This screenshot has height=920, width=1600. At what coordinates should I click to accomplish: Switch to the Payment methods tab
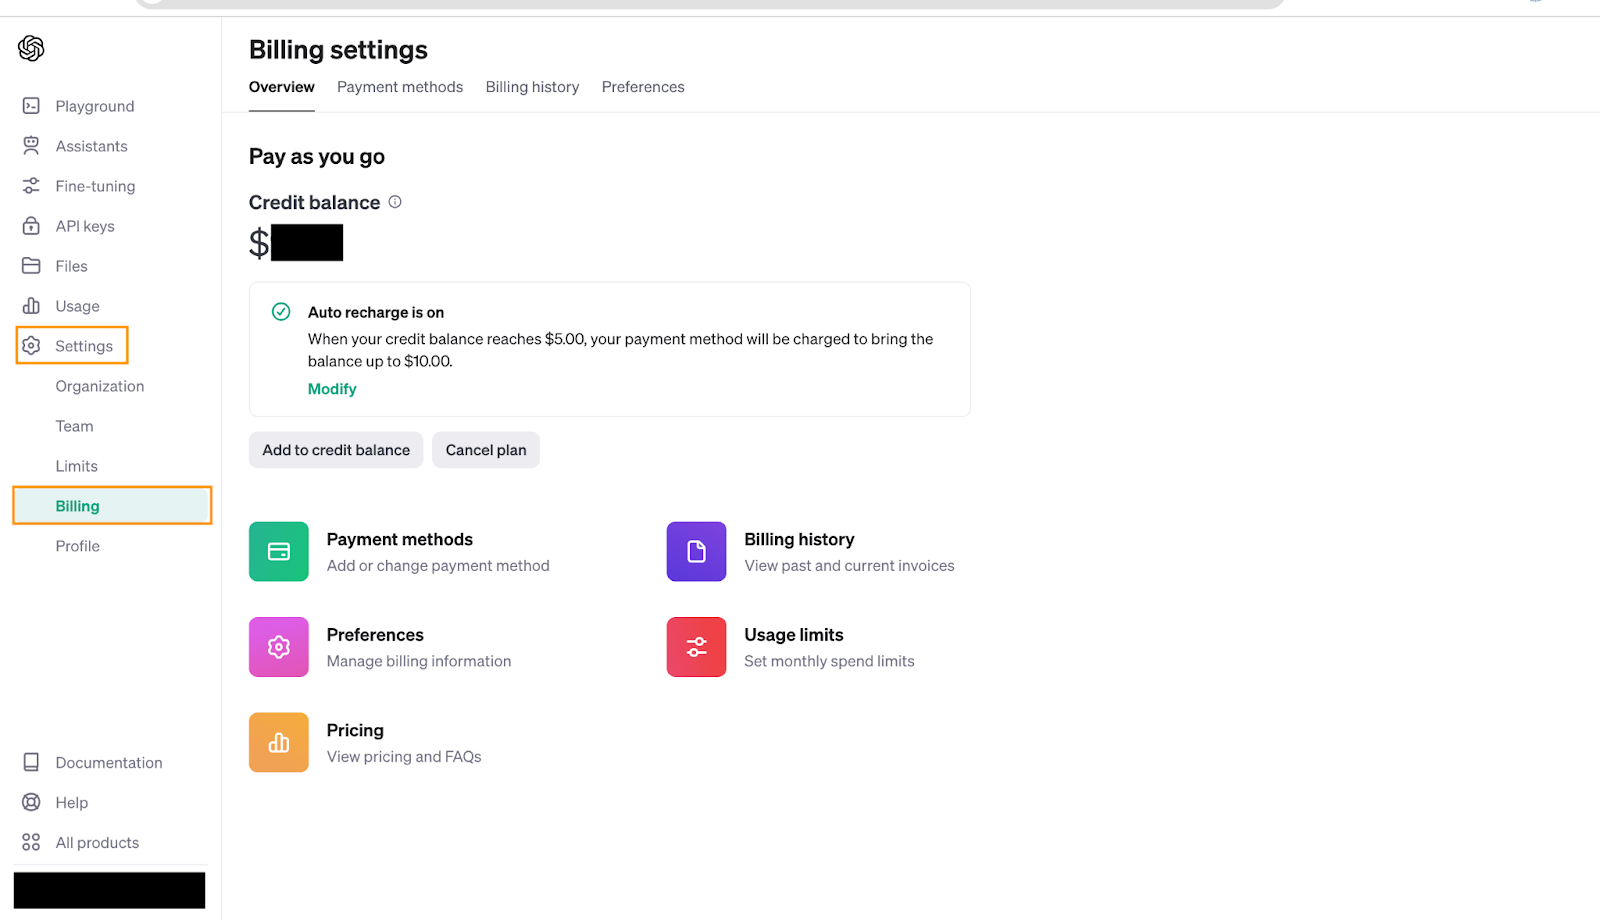(400, 87)
